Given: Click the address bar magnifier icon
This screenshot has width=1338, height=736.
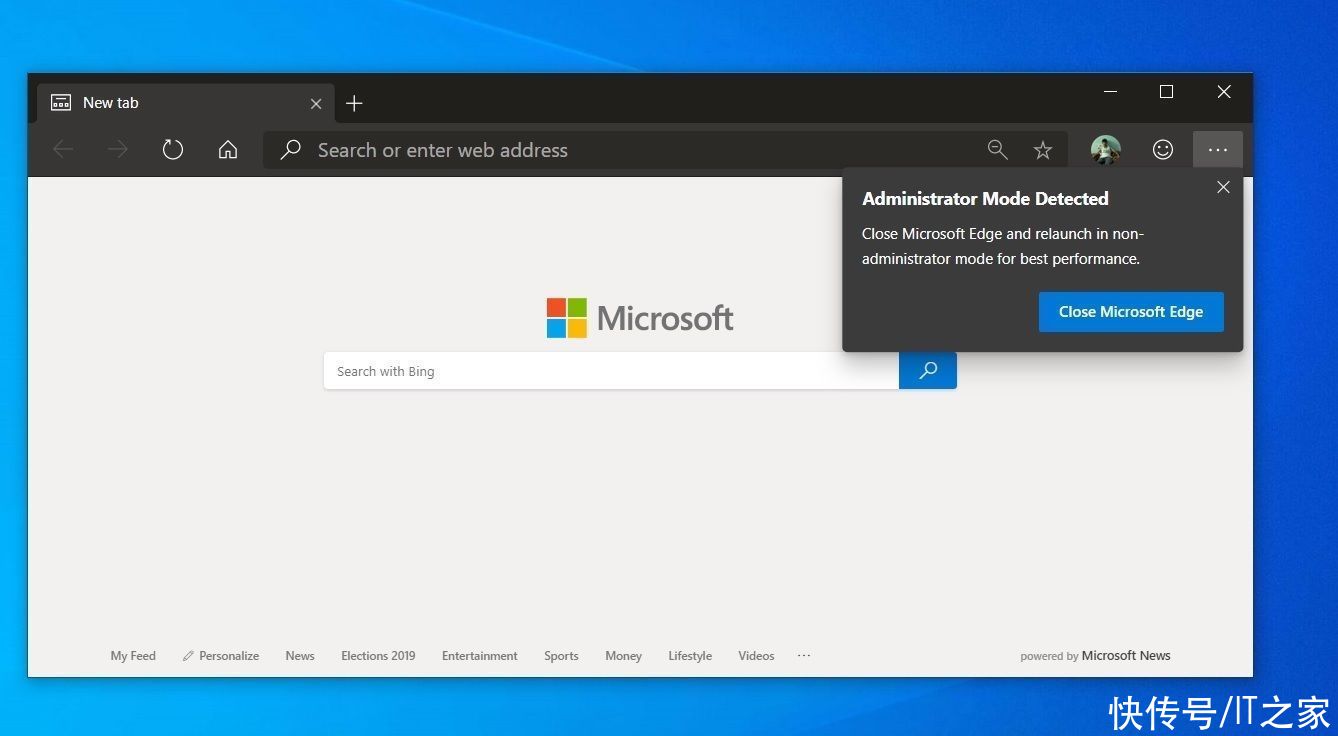Looking at the screenshot, I should tap(291, 150).
